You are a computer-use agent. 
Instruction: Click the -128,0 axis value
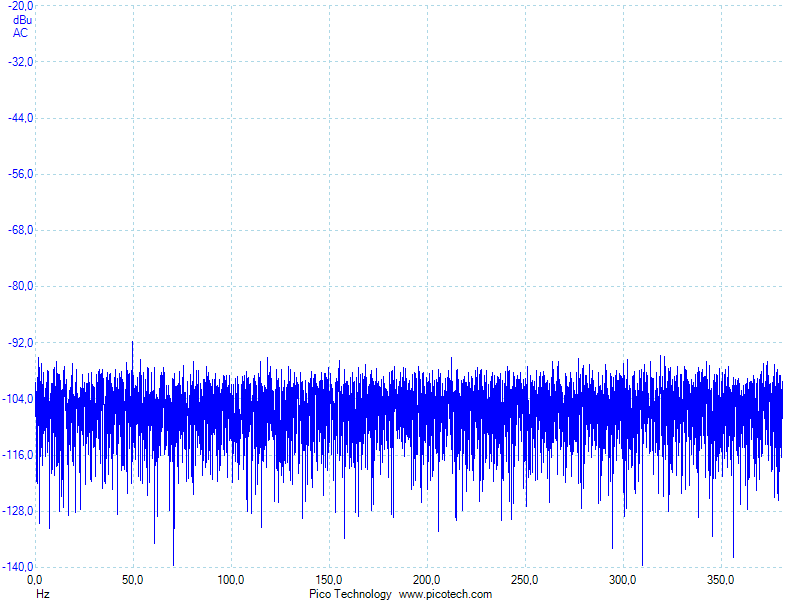18,511
